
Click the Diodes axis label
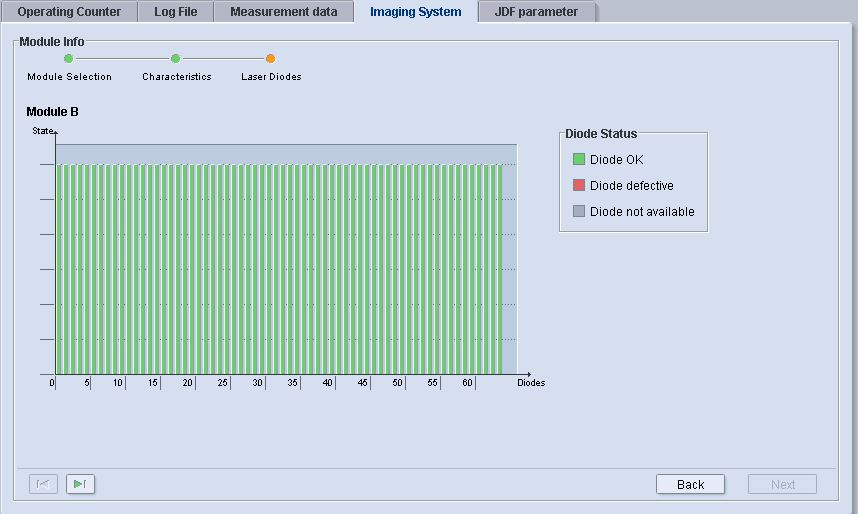click(x=531, y=383)
